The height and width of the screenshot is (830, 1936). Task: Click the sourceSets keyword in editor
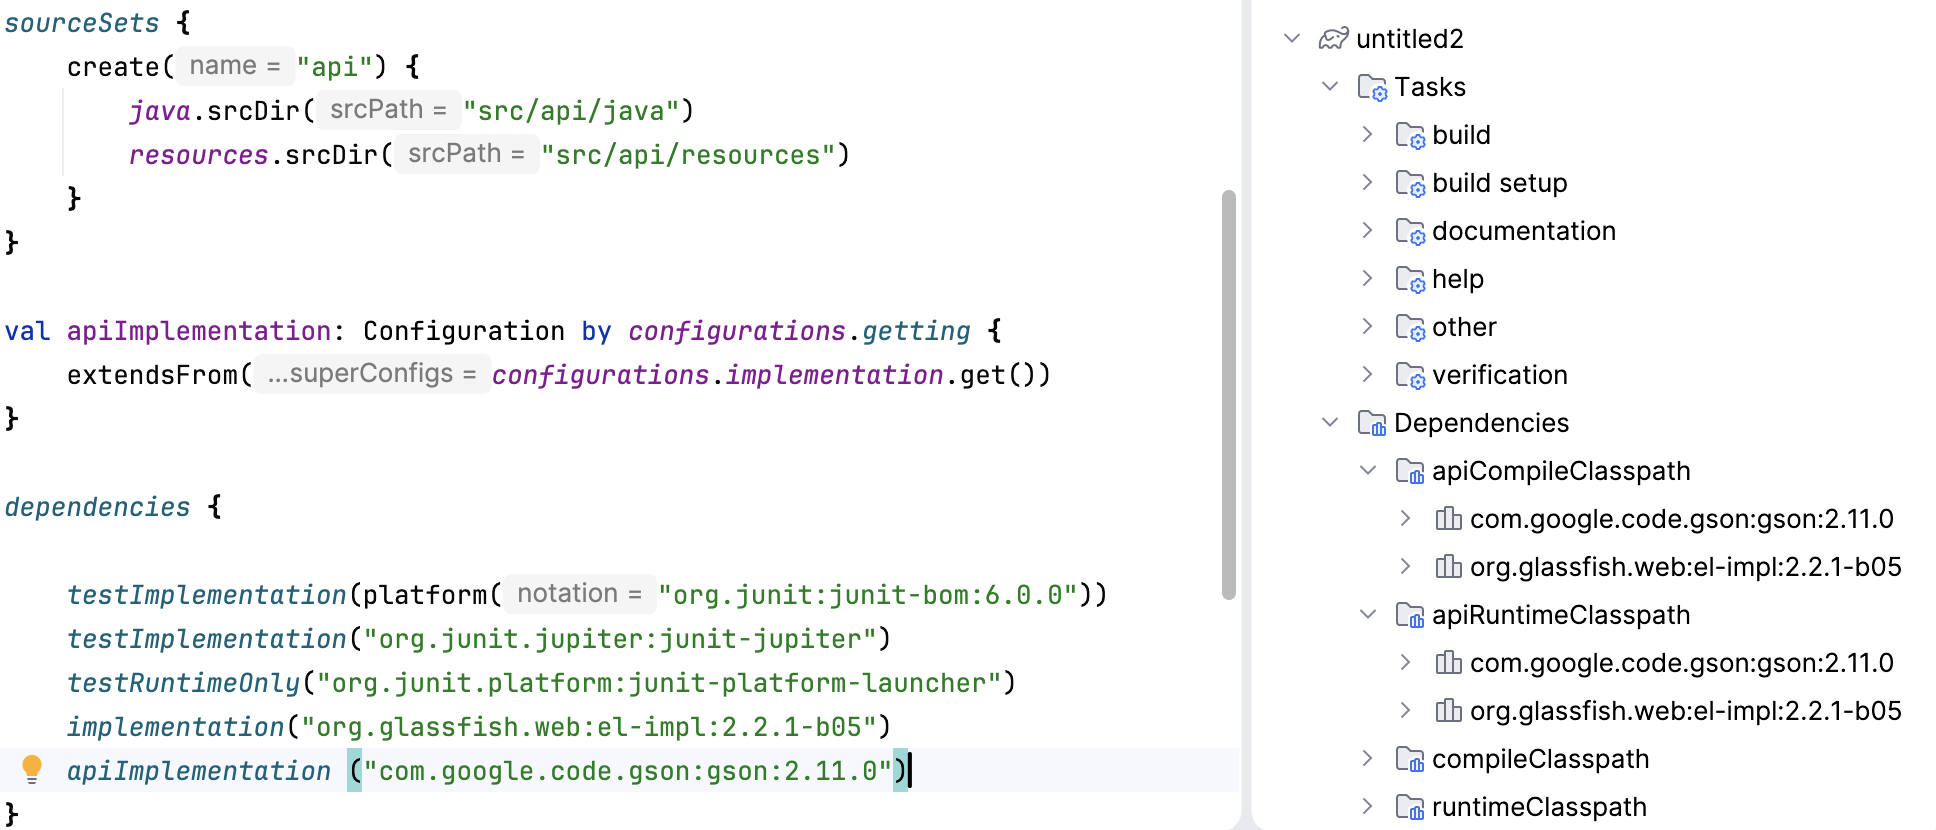point(82,23)
